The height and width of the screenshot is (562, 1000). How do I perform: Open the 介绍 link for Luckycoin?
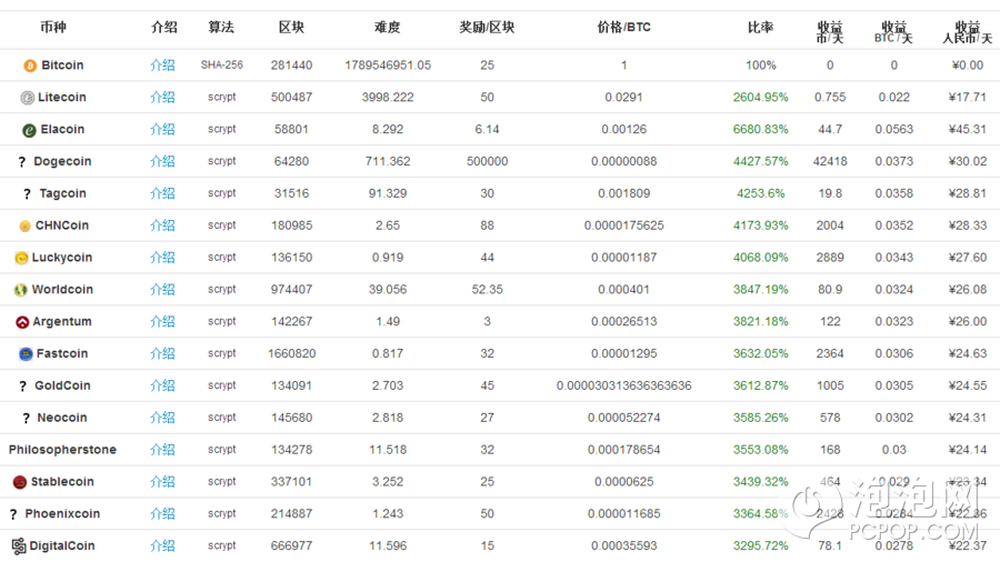coord(162,257)
